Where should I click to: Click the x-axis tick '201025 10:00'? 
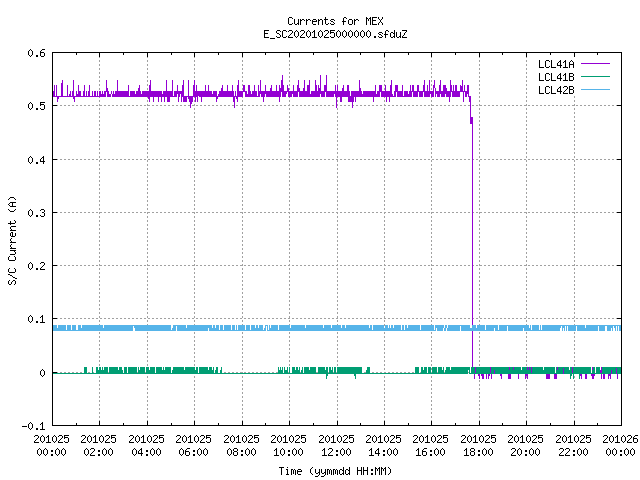click(288, 445)
